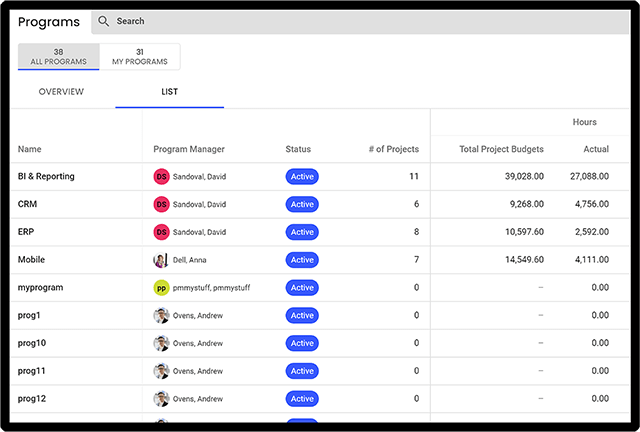
Task: Click 'pmmystuff, pmmystuff' manager name
Action: coord(211,288)
